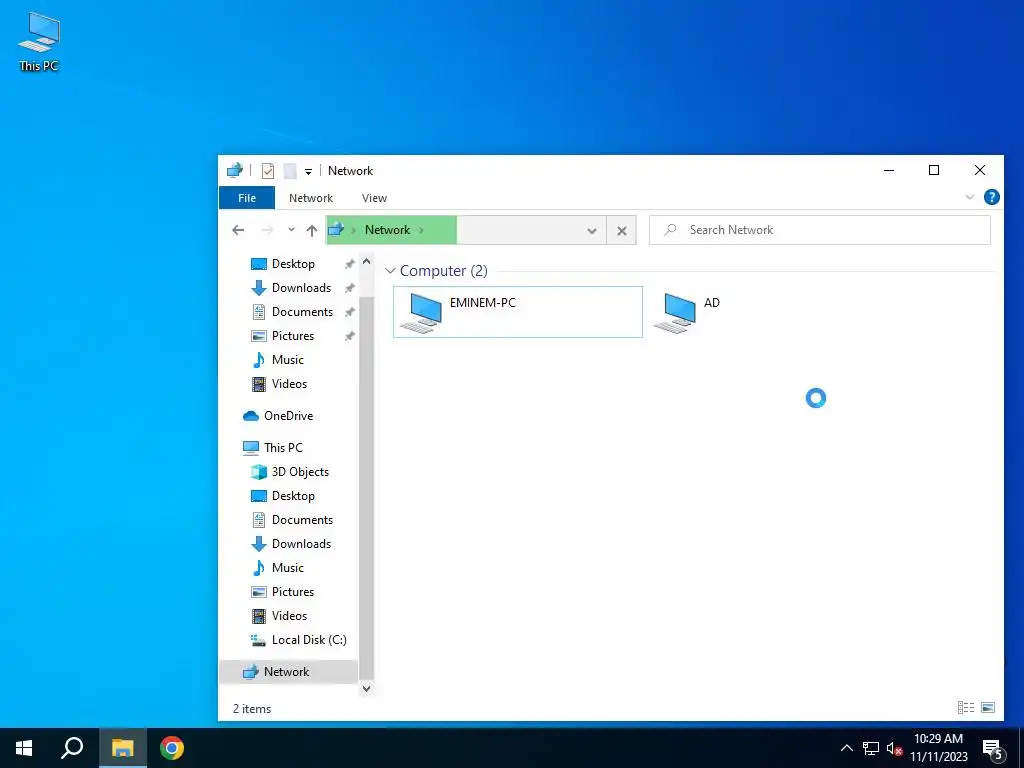This screenshot has height=768, width=1024.
Task: Collapse the Computer (2) group
Action: (x=391, y=271)
